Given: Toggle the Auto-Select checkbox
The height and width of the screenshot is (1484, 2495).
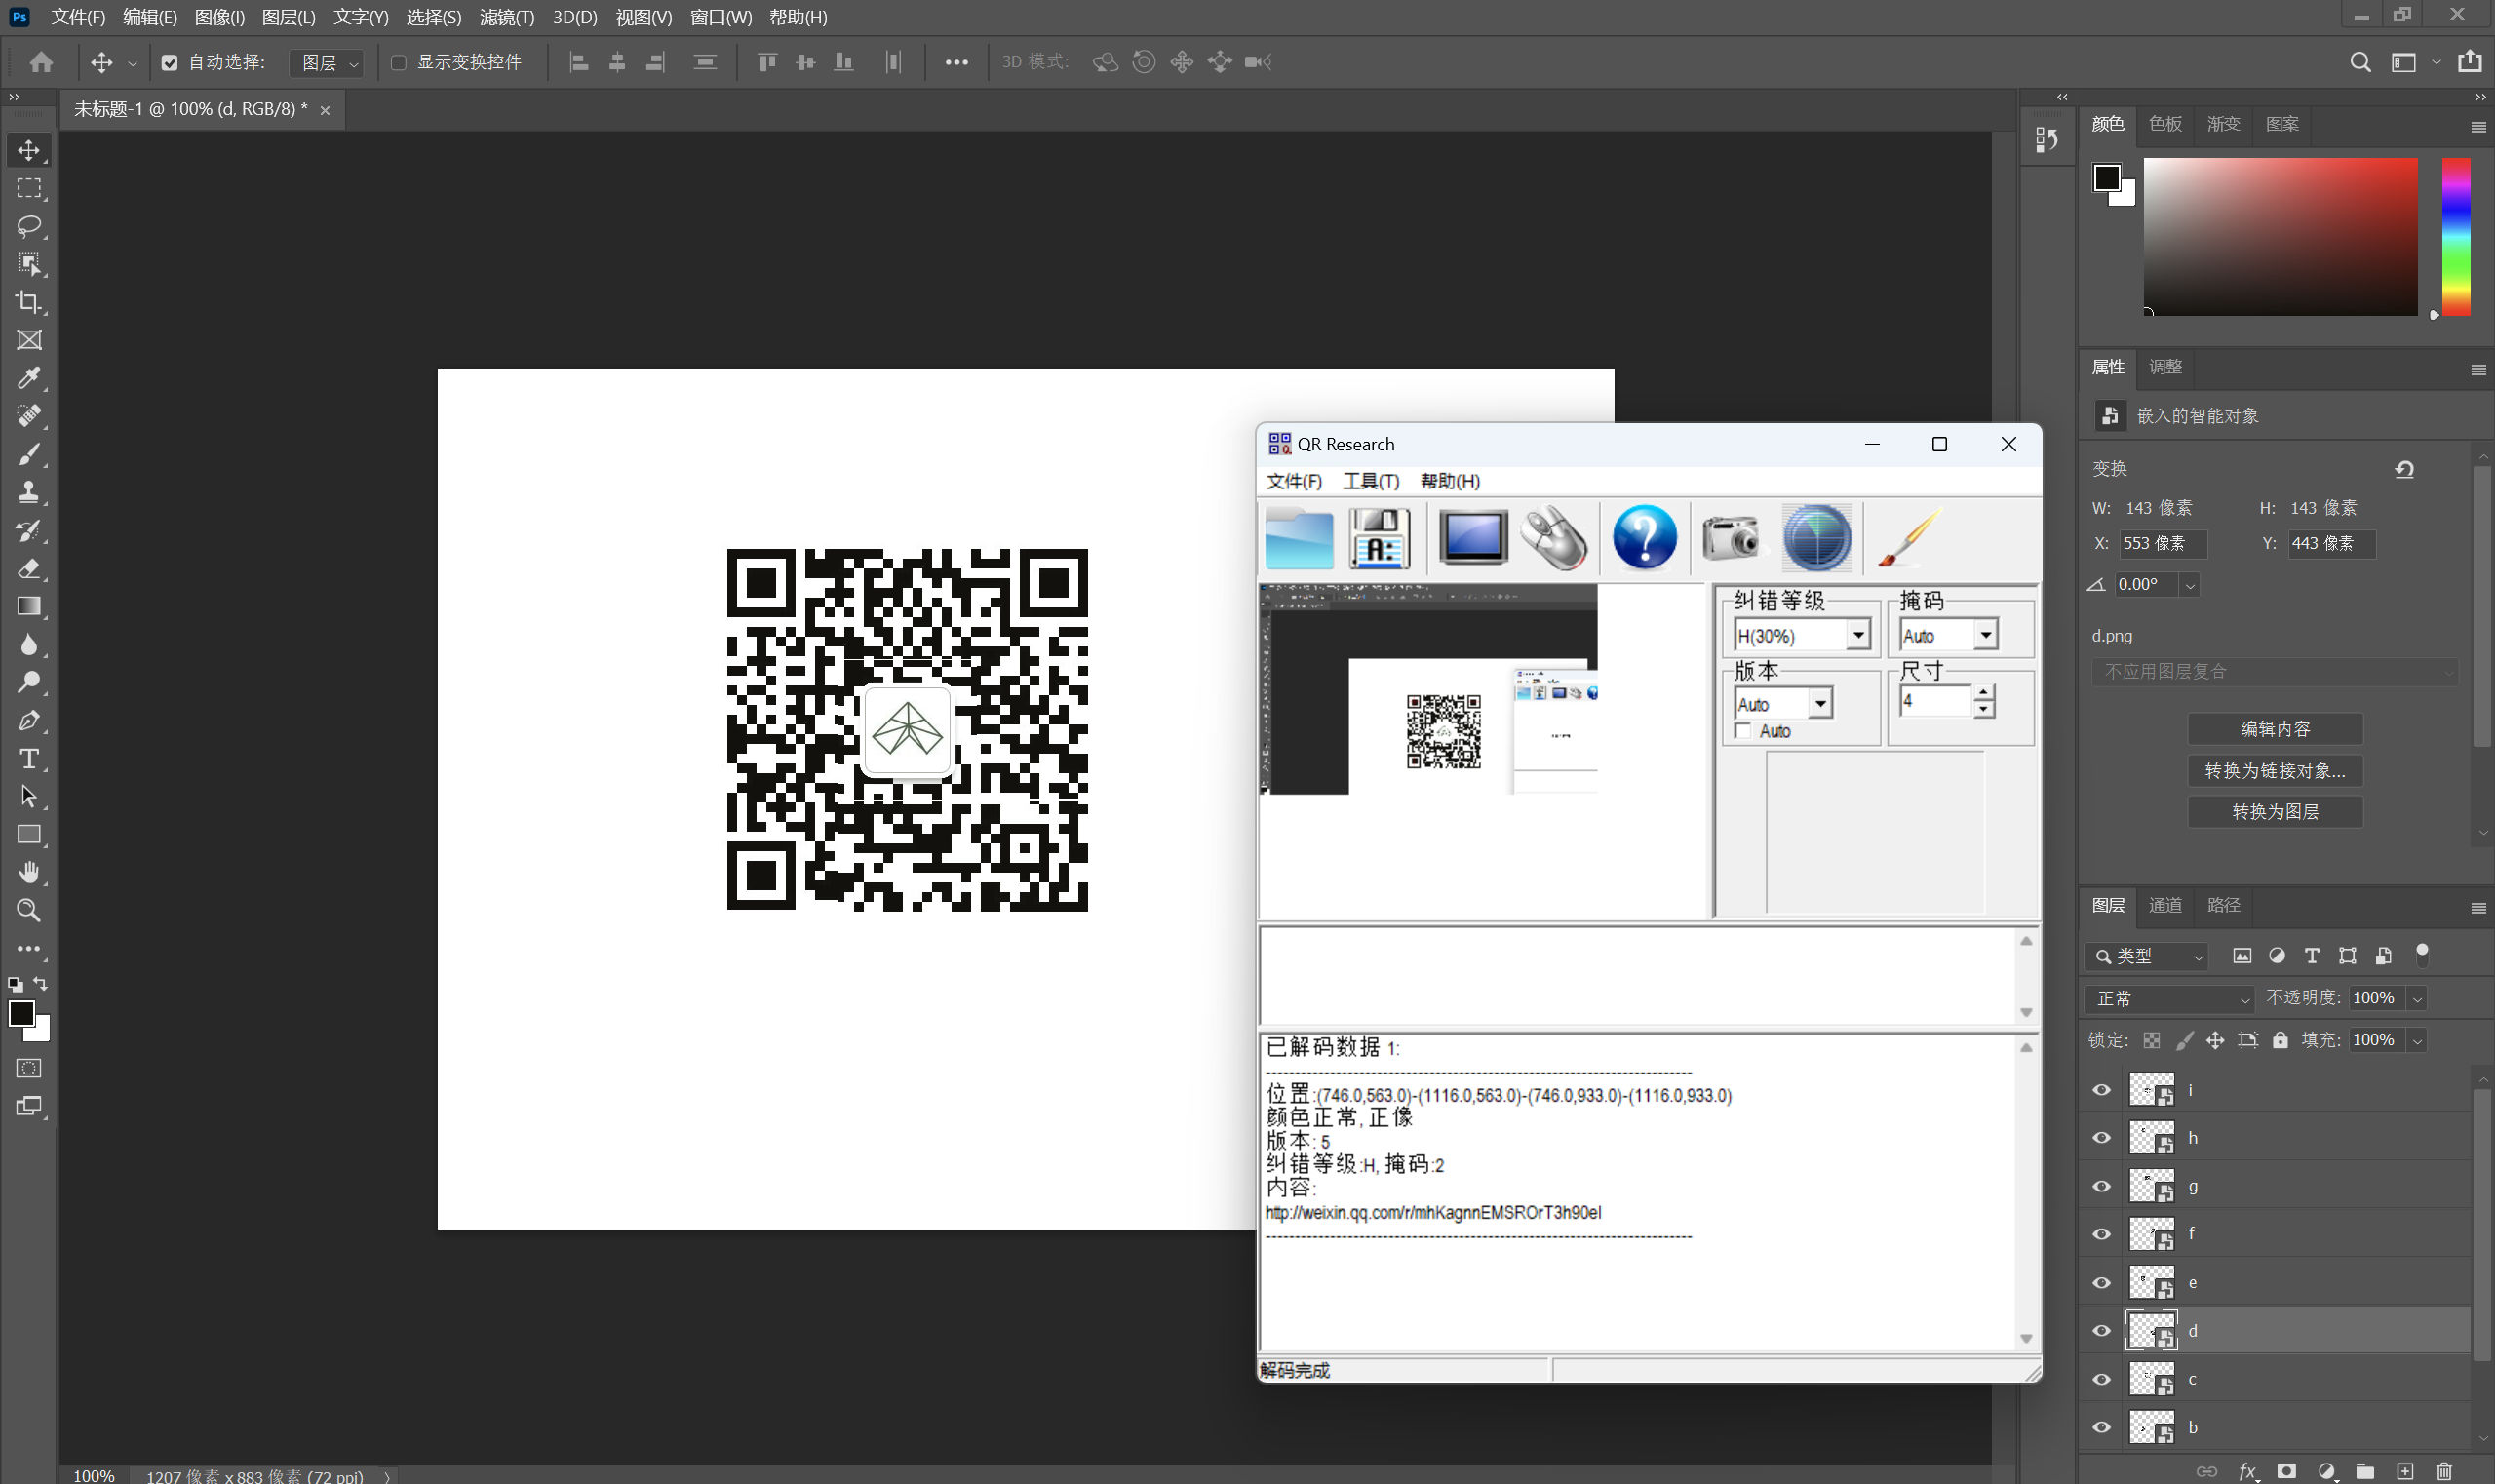Looking at the screenshot, I should click(169, 62).
